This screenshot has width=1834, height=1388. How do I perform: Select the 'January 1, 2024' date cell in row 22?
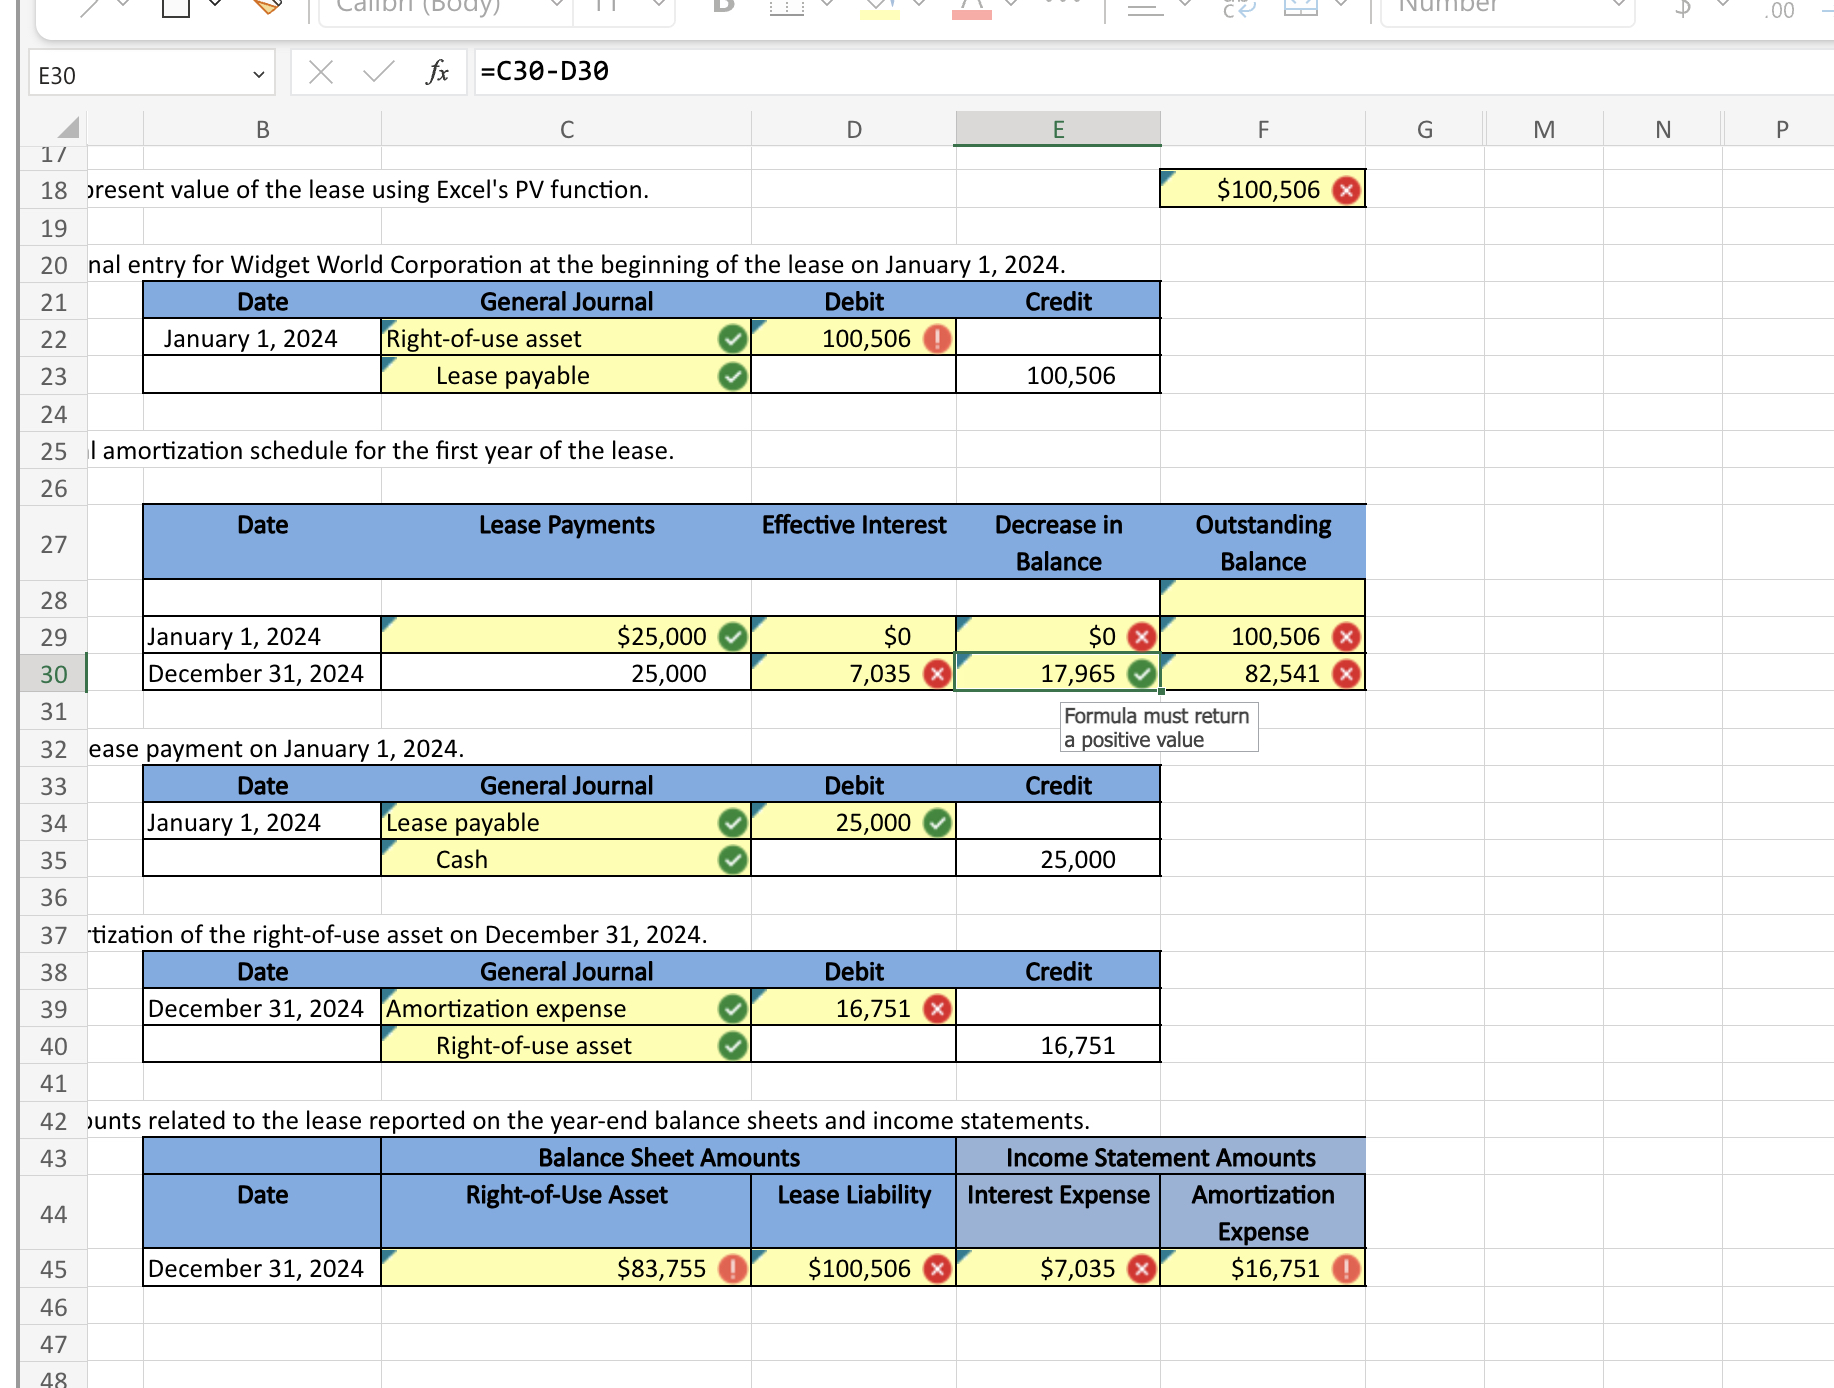(263, 339)
